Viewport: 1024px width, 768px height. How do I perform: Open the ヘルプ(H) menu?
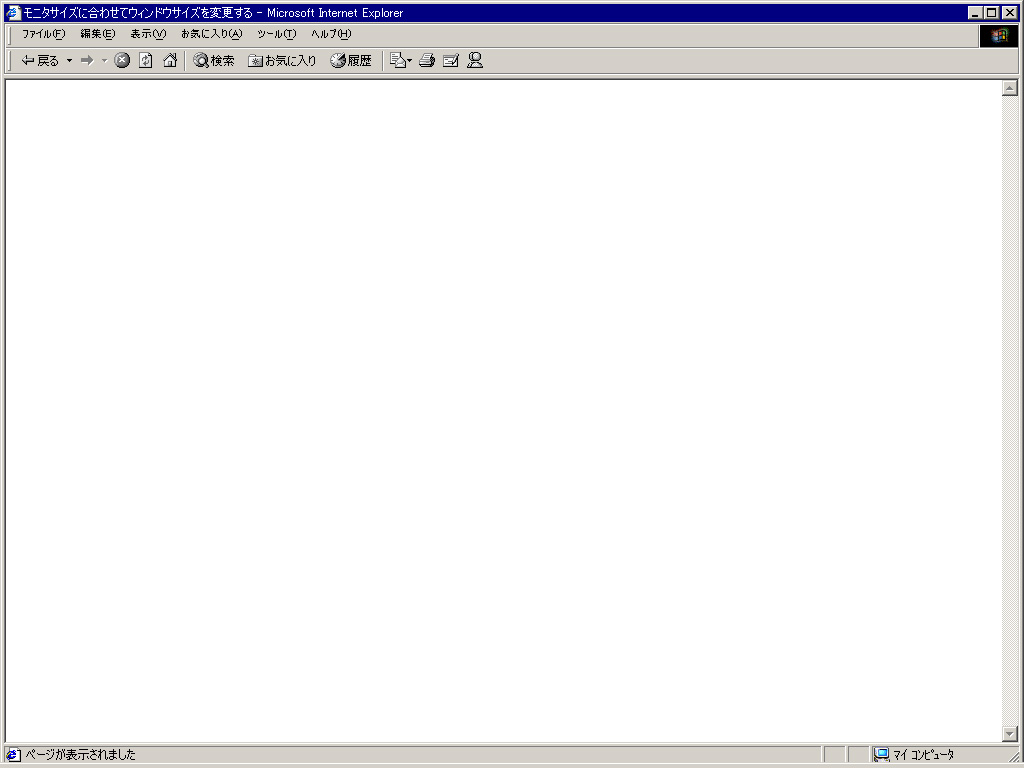click(x=331, y=34)
